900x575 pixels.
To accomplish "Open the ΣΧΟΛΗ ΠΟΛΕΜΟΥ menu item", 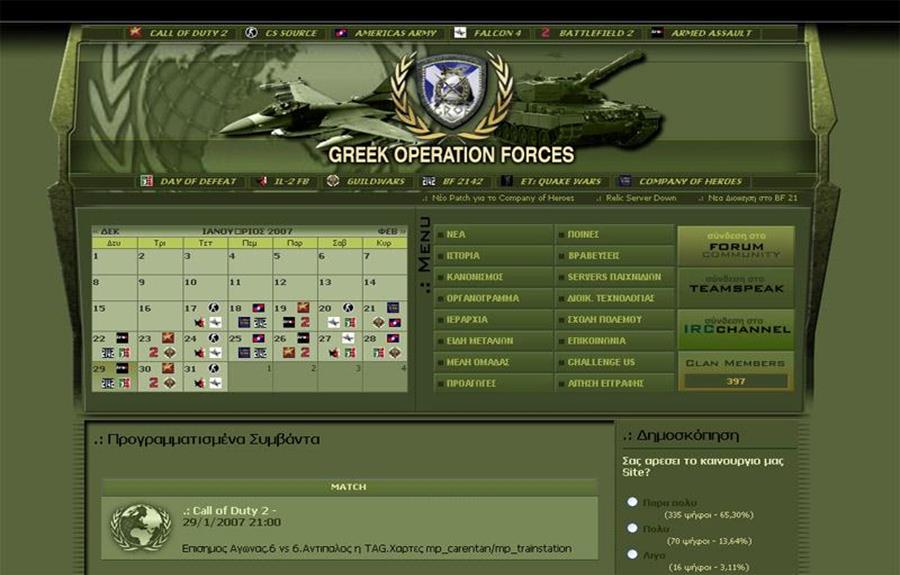I will click(614, 320).
